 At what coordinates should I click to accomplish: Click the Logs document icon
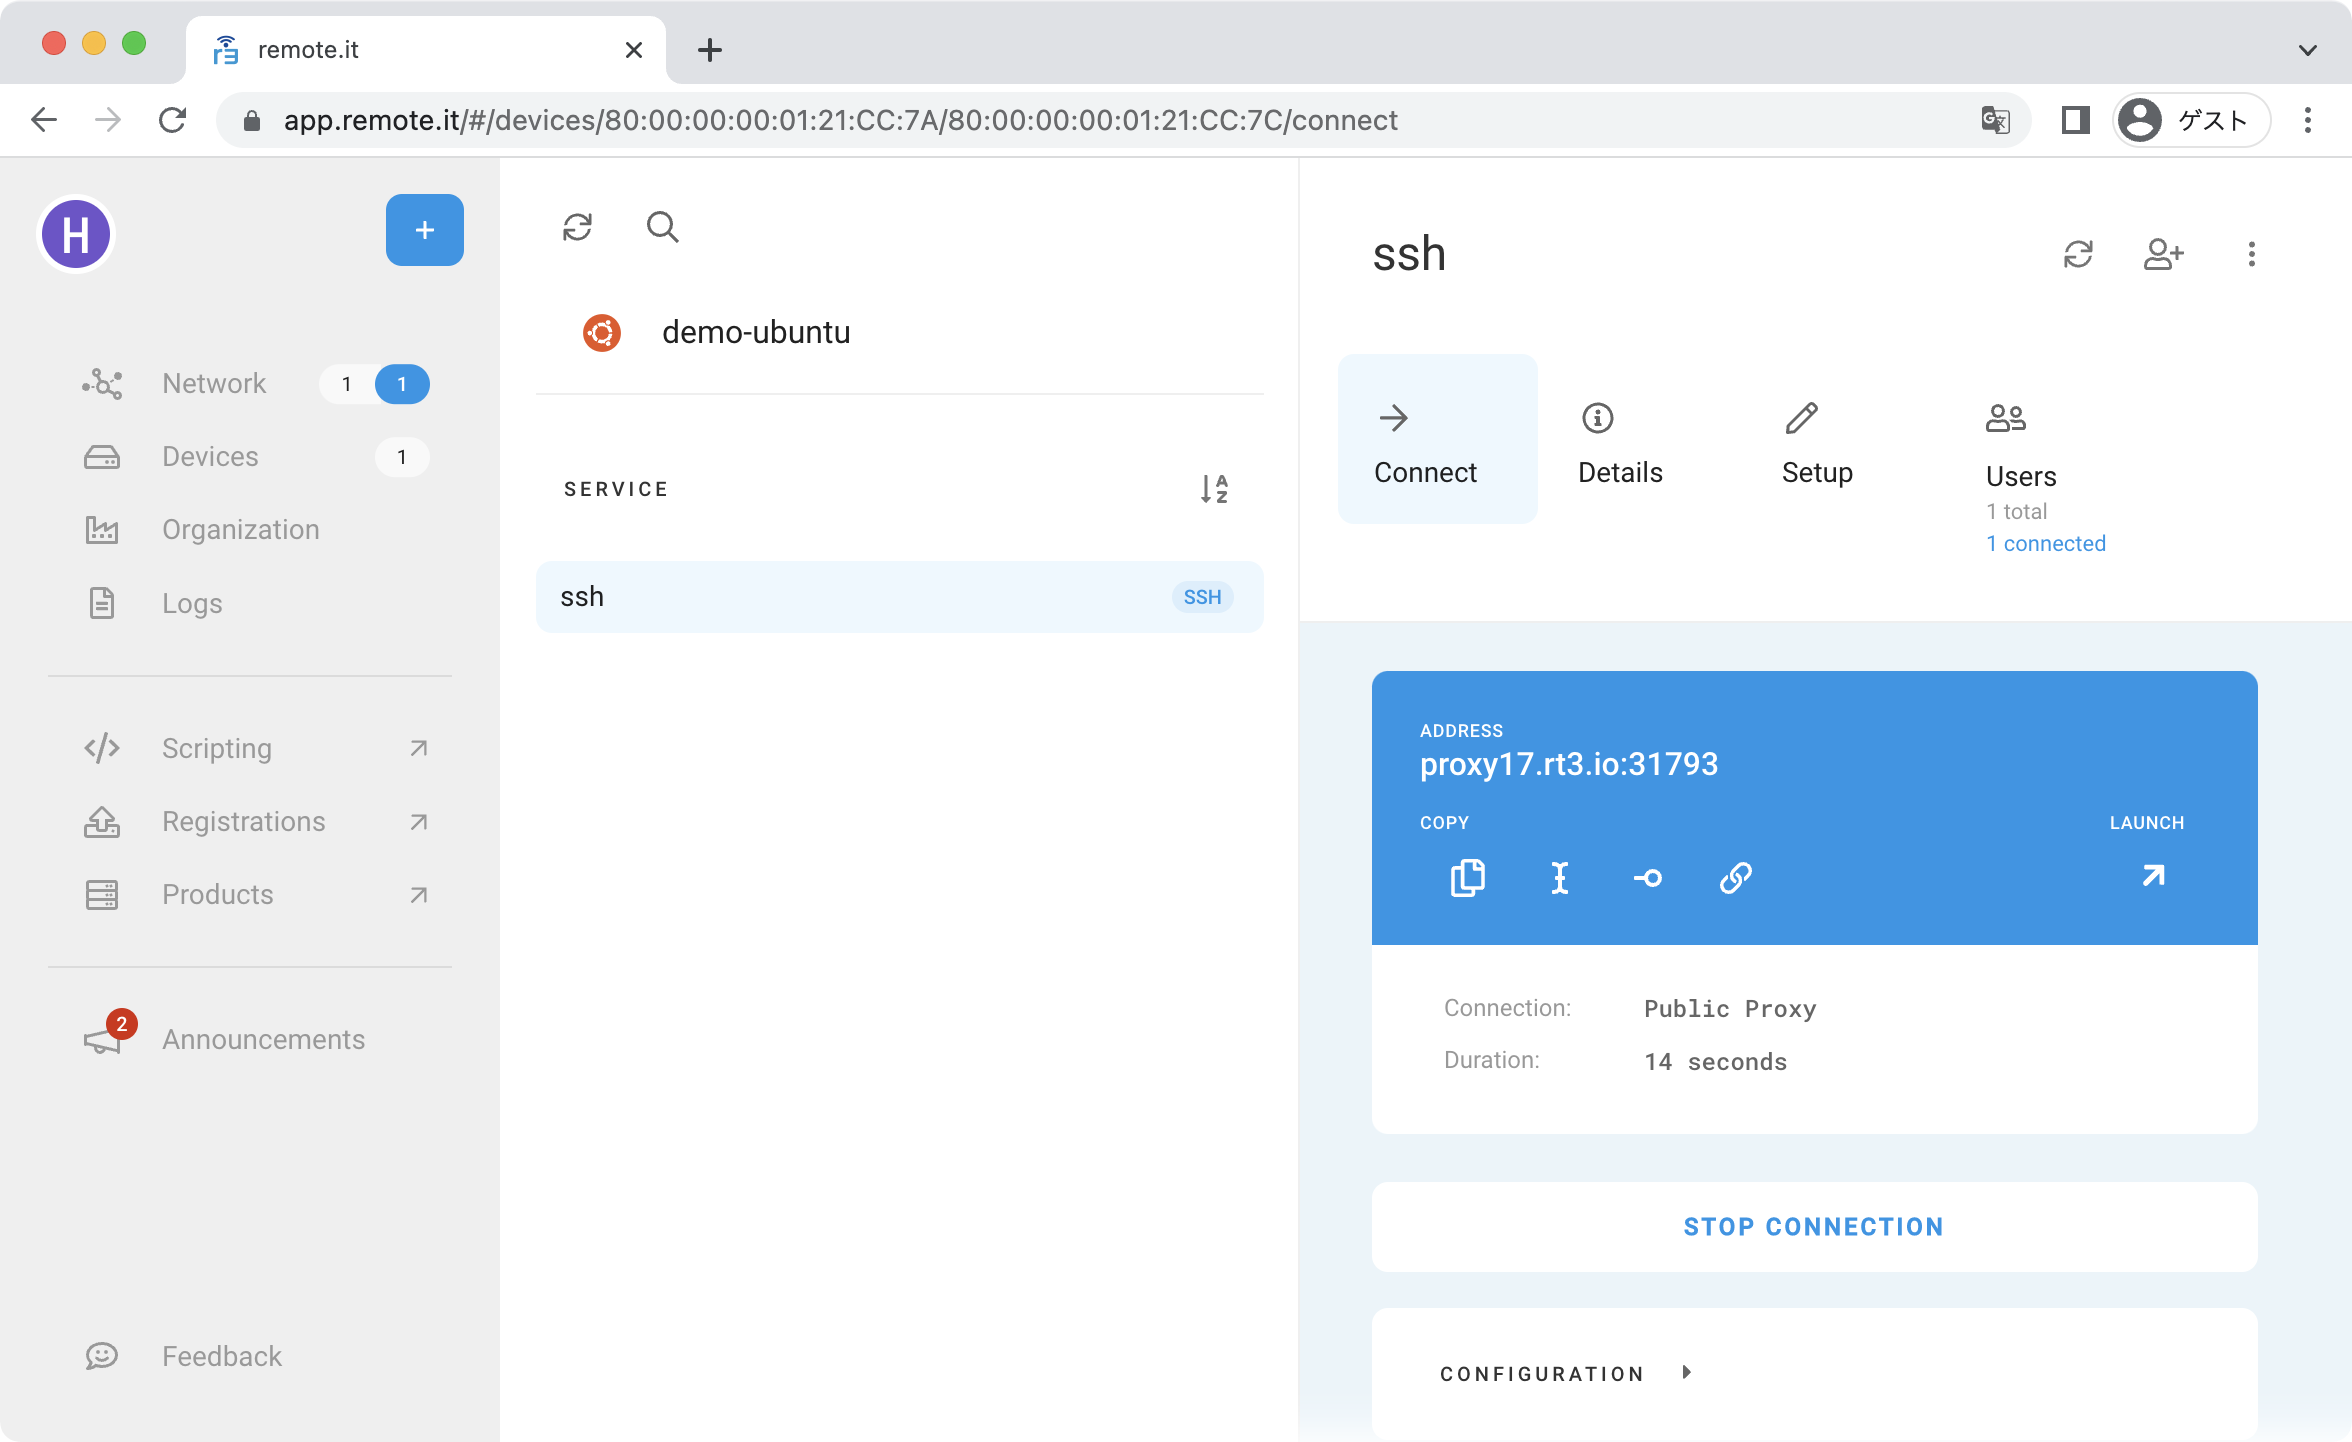(x=102, y=603)
